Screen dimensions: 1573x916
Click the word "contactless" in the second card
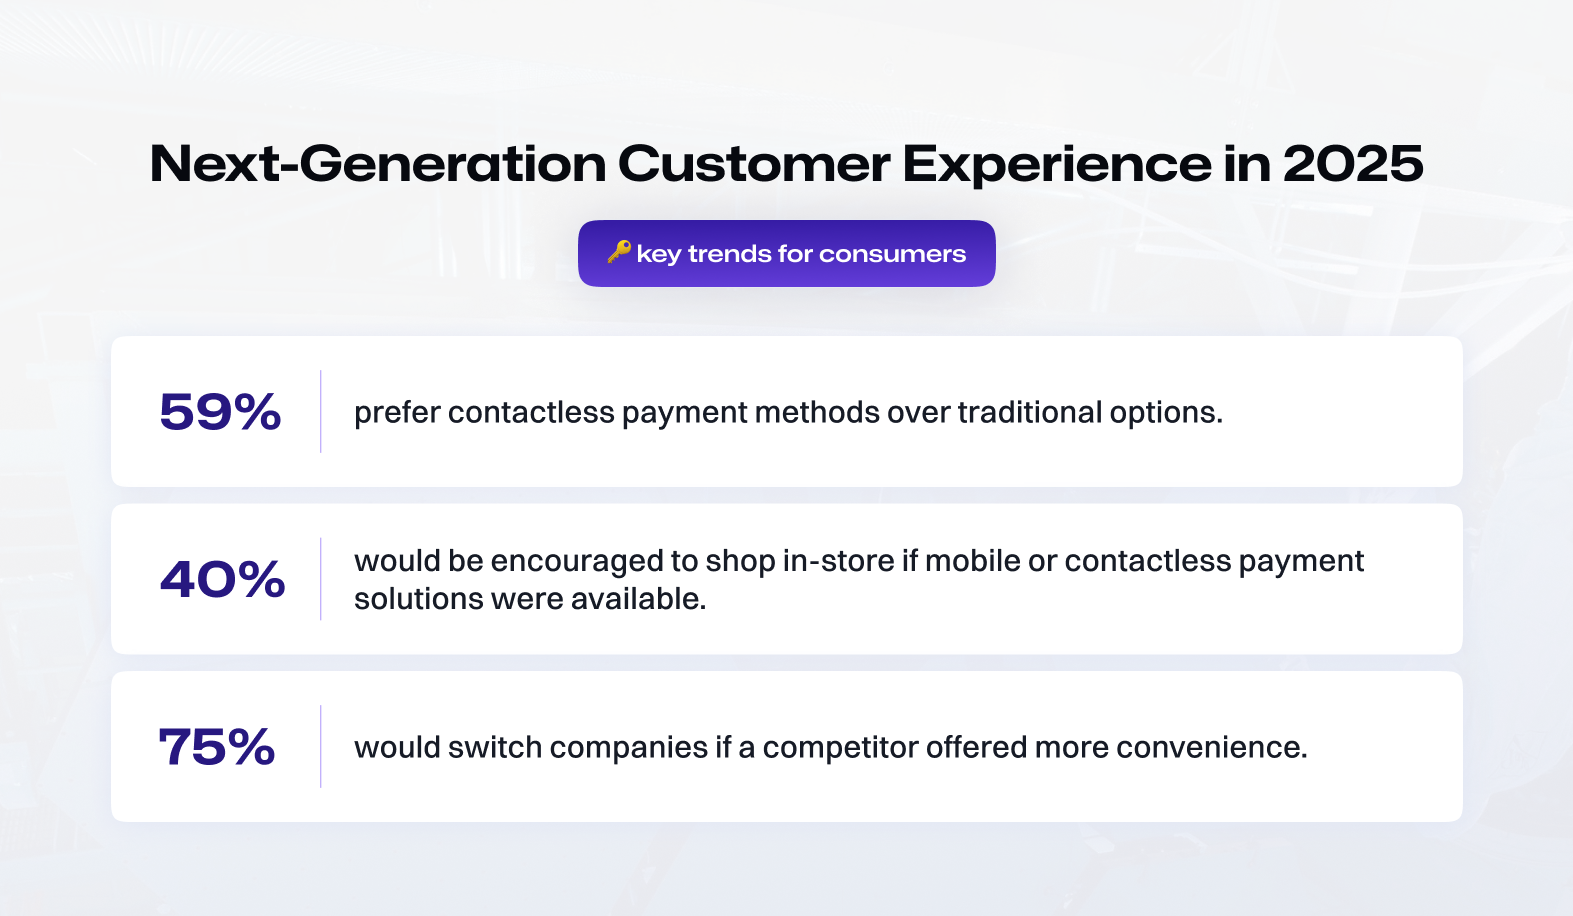coord(1147,561)
